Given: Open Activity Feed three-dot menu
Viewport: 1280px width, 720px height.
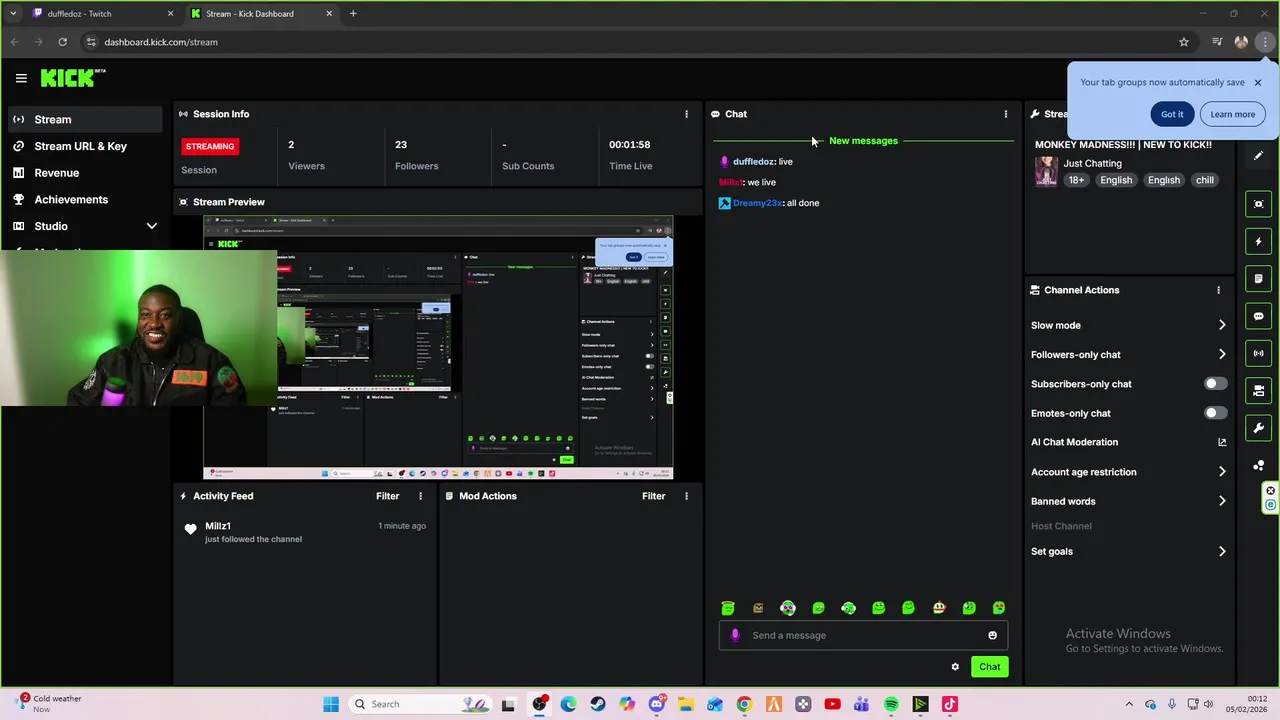Looking at the screenshot, I should (420, 496).
